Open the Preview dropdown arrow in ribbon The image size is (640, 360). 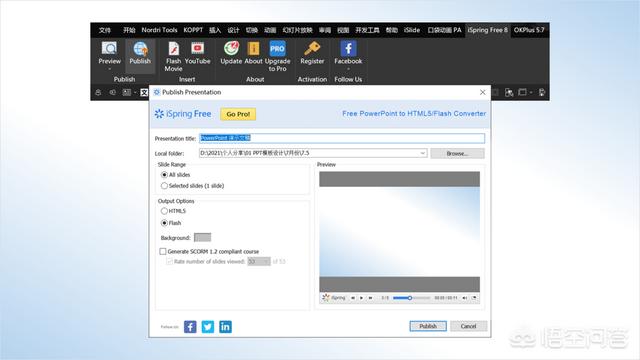tap(109, 69)
